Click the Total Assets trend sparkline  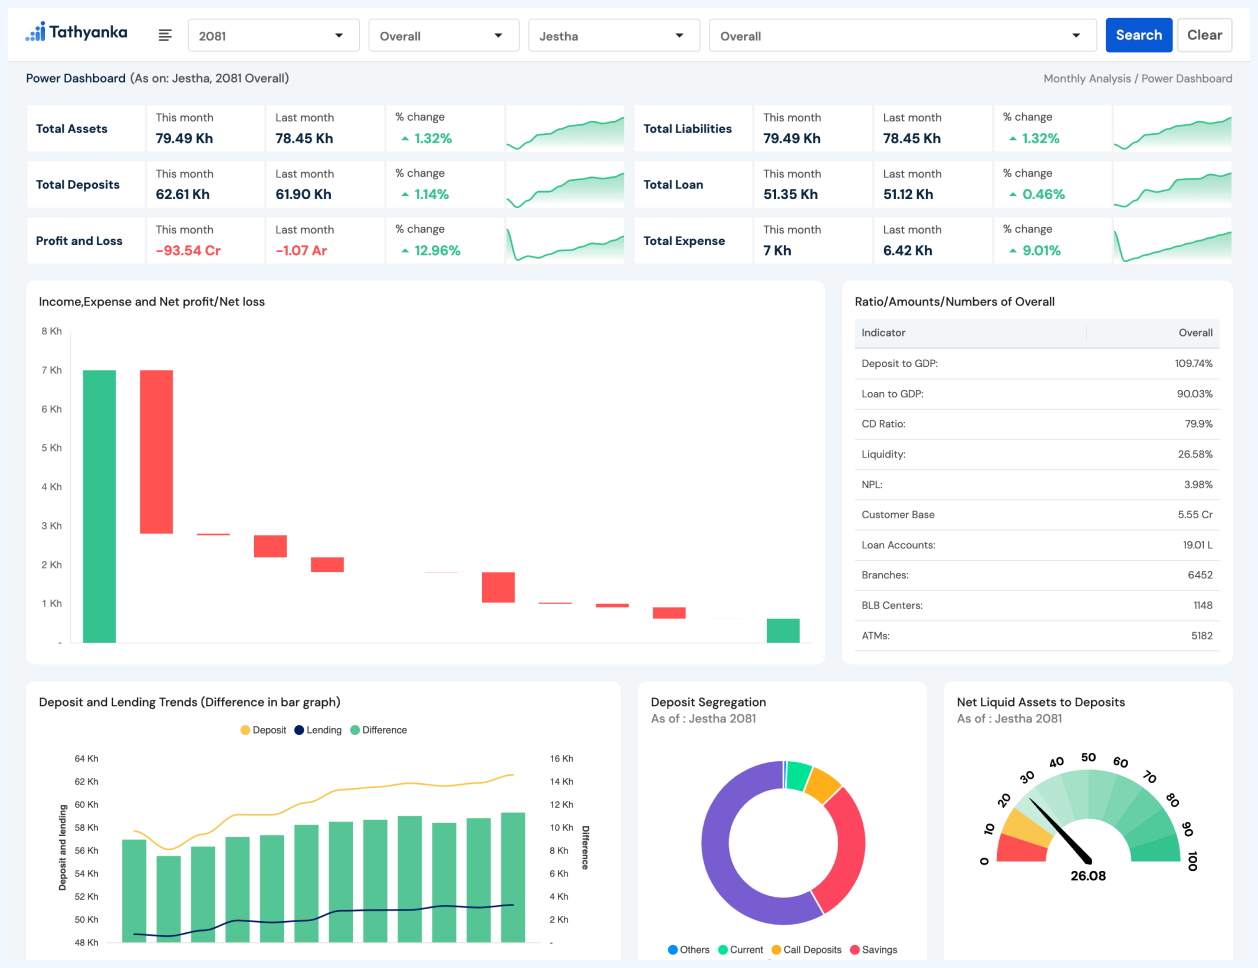(565, 130)
